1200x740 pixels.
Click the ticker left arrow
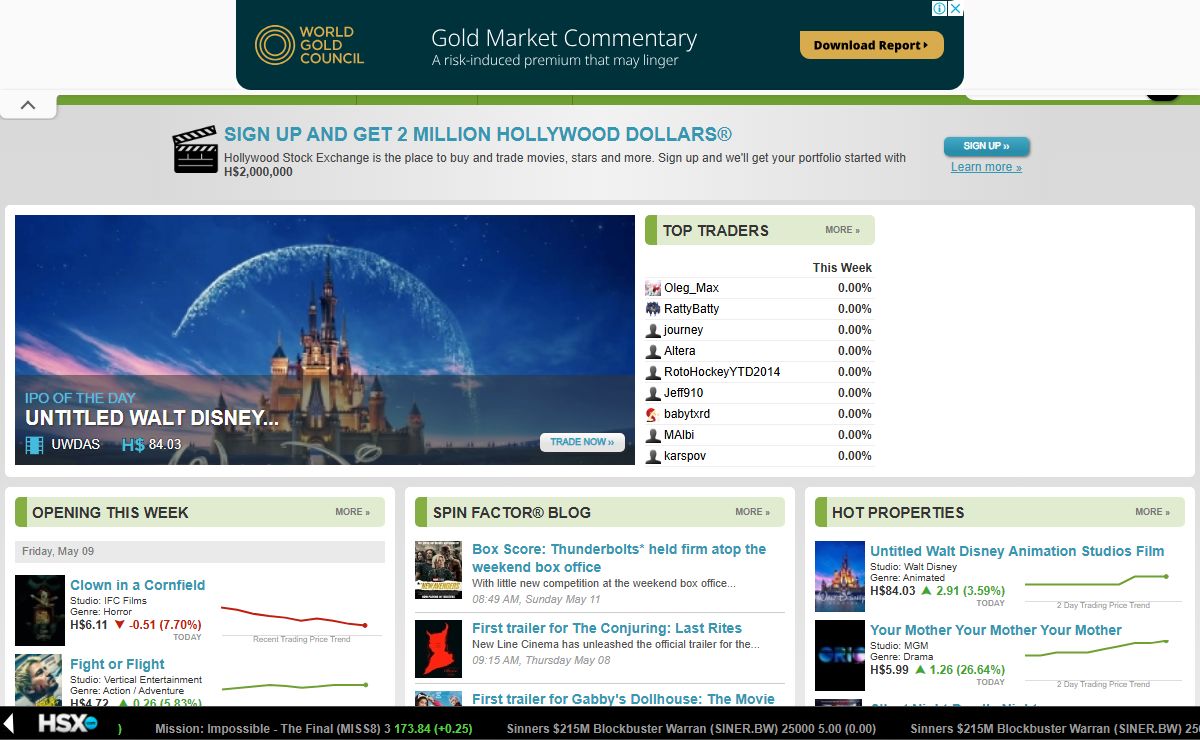point(8,722)
